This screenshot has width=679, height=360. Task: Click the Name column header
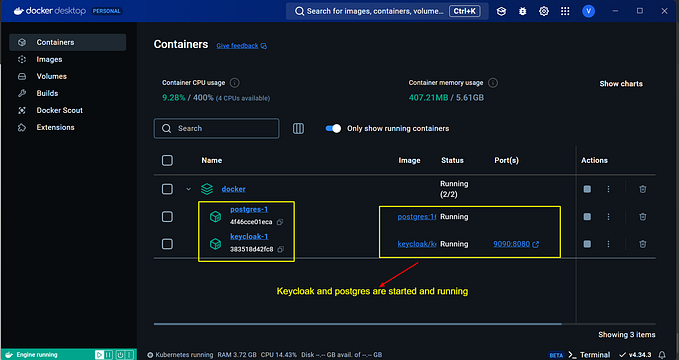click(212, 160)
